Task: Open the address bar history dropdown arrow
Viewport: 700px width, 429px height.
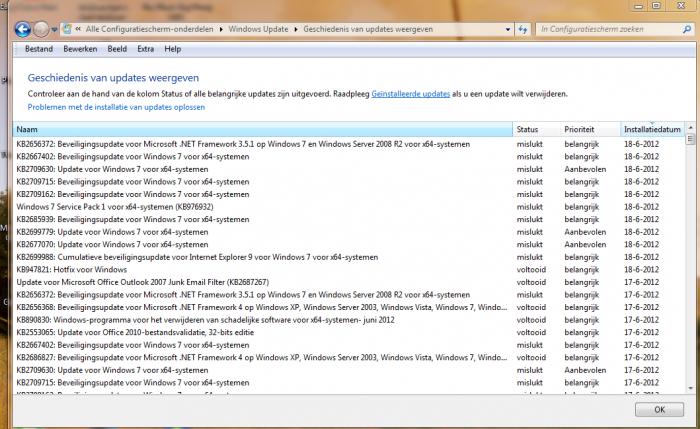Action: (508, 29)
